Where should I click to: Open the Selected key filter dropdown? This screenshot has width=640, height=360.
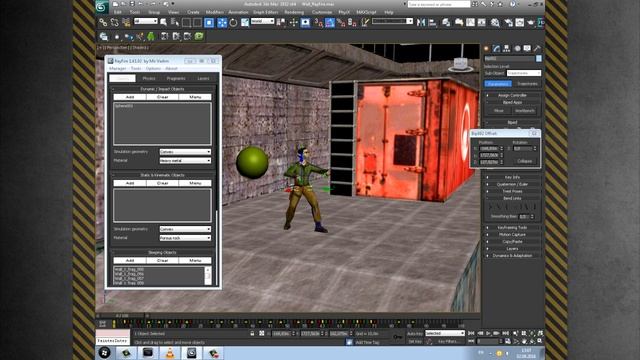[445, 333]
